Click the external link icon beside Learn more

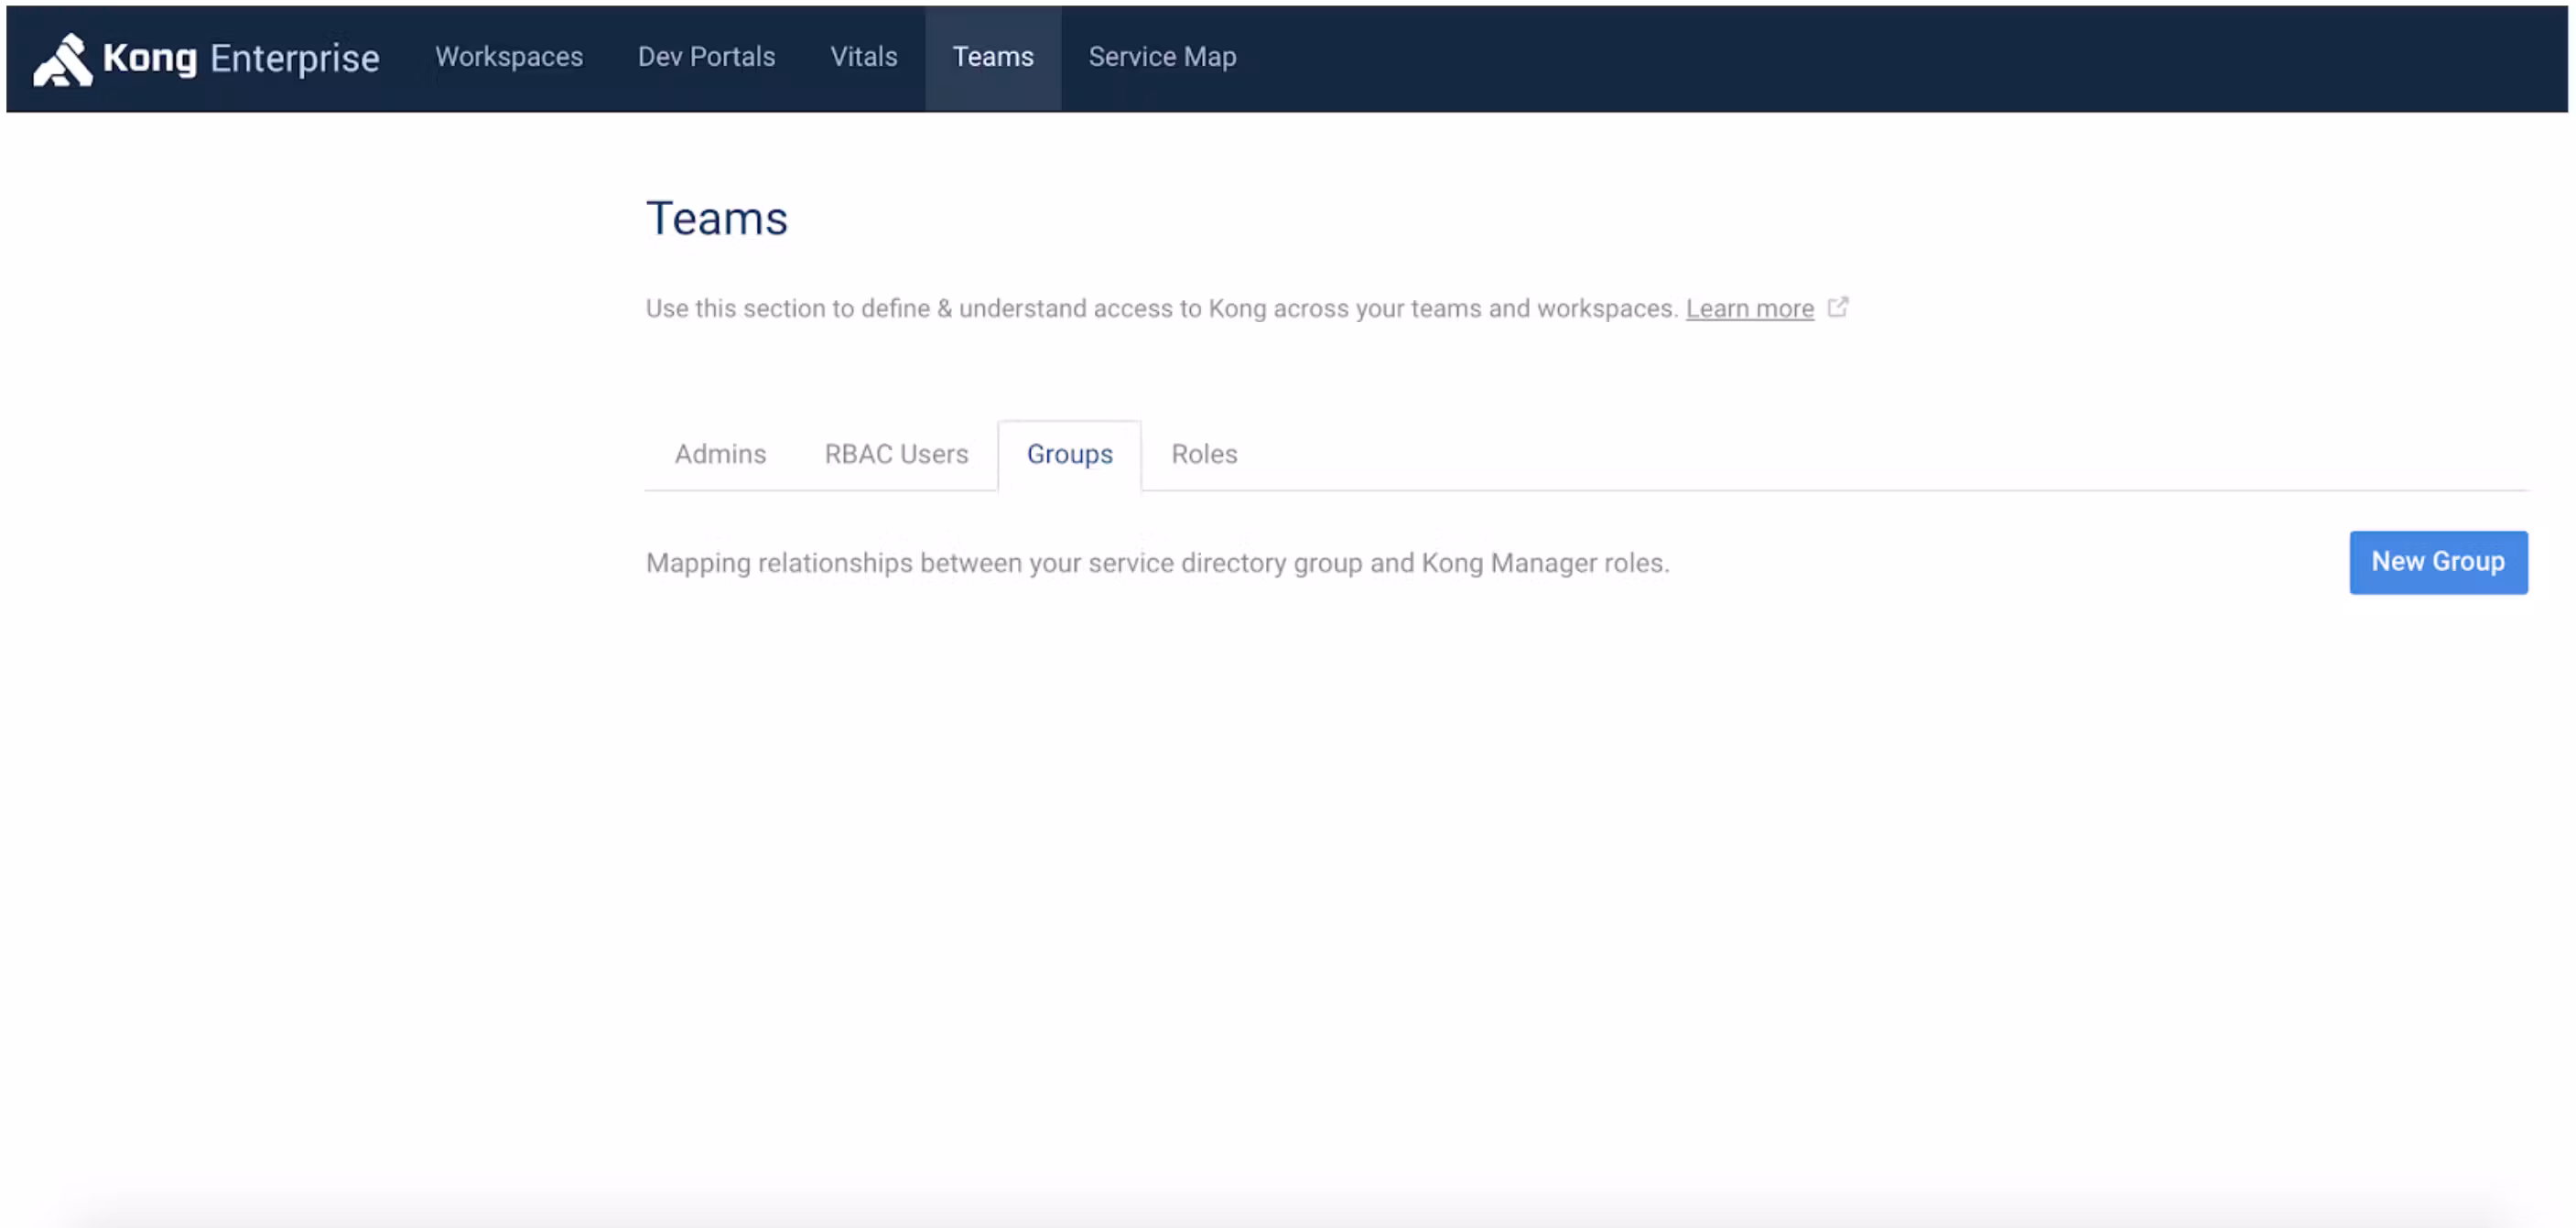[x=1837, y=307]
